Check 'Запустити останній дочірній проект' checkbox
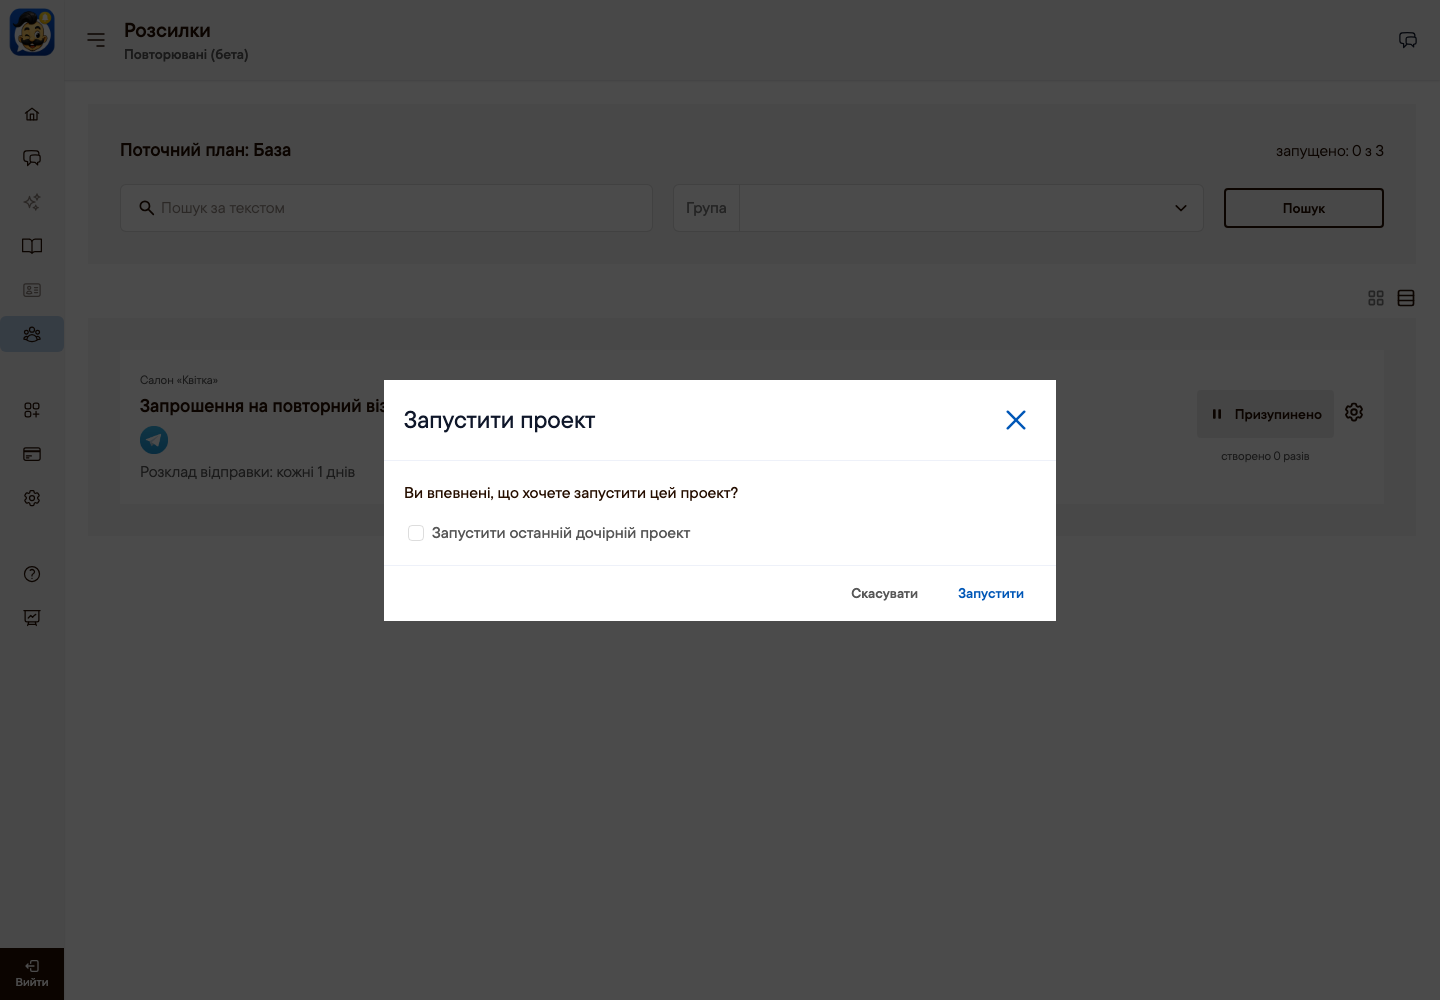 pyautogui.click(x=416, y=533)
